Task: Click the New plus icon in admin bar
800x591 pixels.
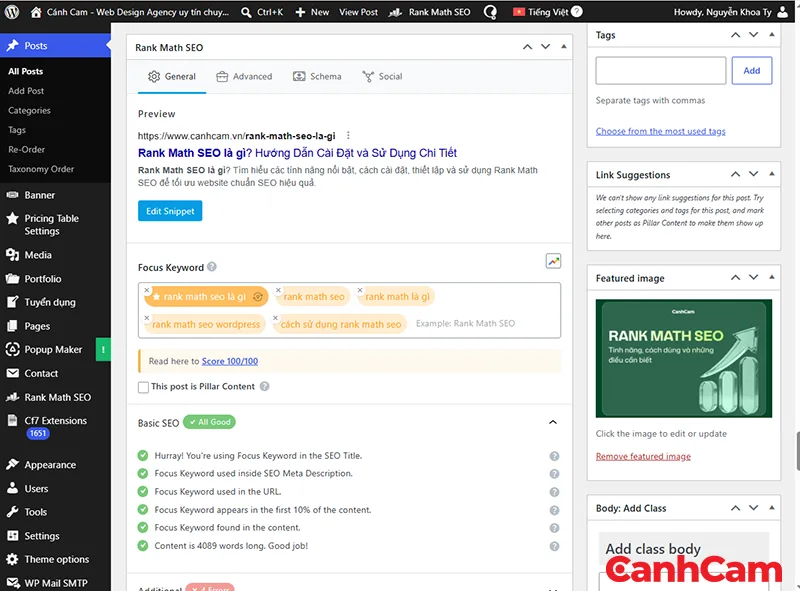Action: click(x=301, y=12)
